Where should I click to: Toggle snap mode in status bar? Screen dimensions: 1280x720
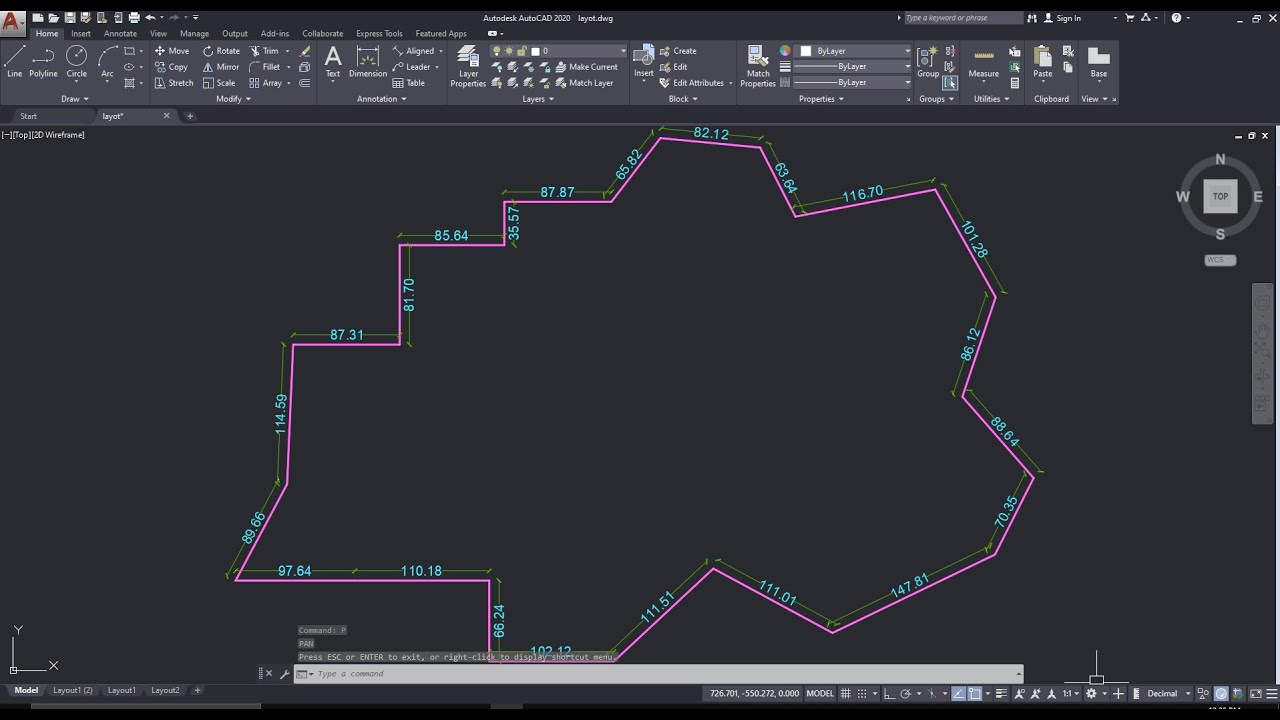862,693
